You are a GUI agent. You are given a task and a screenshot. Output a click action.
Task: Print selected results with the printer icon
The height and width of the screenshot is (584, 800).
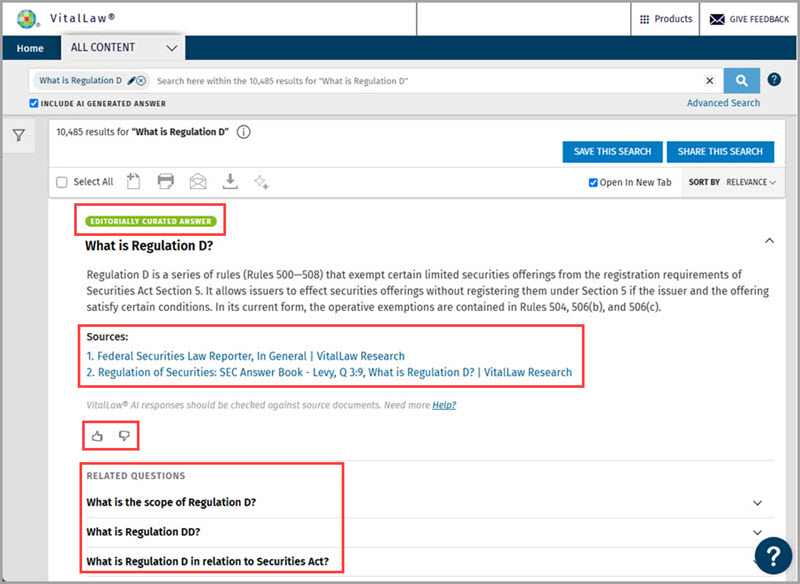coord(165,181)
